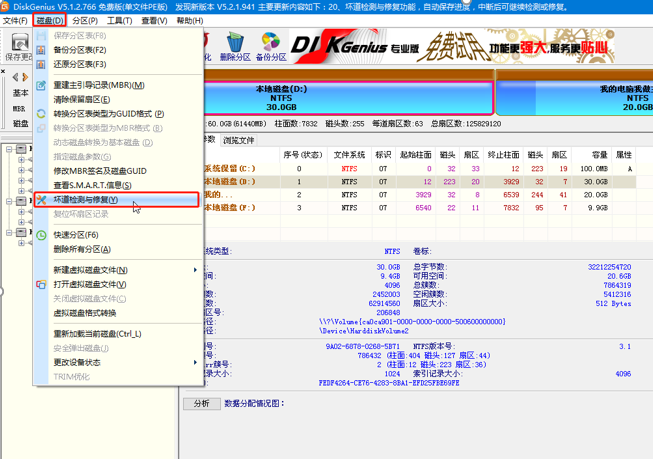Open the 工具(T) menu in menu bar
The width and height of the screenshot is (653, 459).
(119, 20)
